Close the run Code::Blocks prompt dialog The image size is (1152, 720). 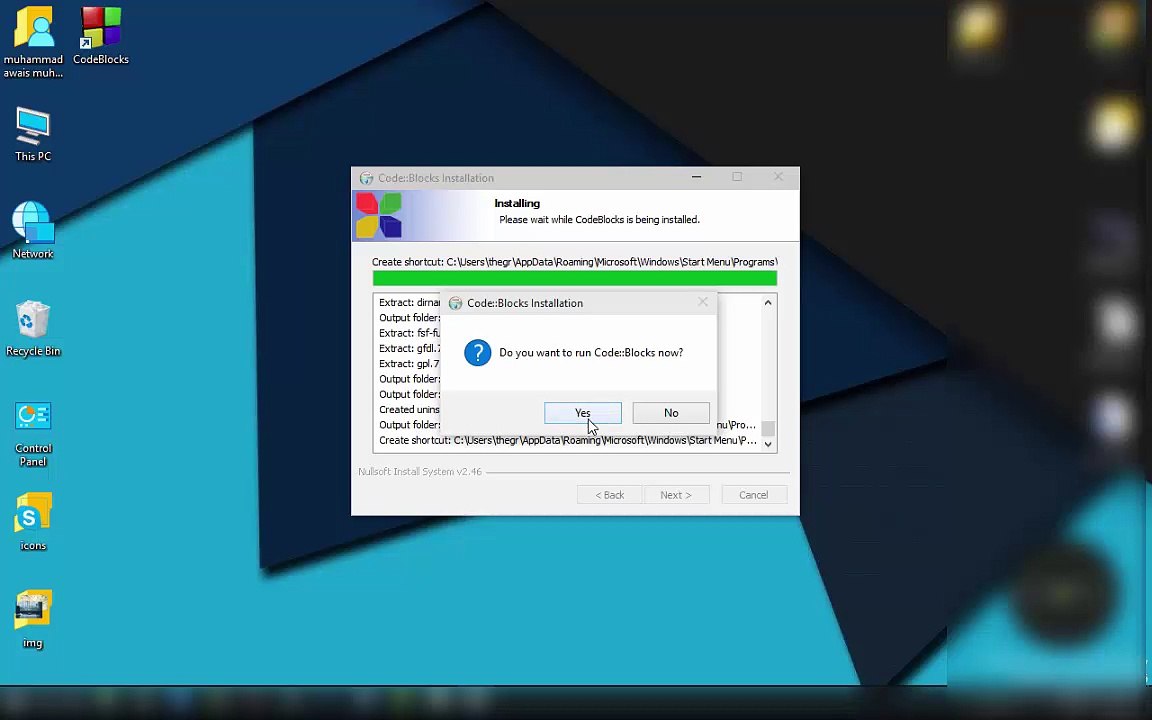tap(702, 303)
